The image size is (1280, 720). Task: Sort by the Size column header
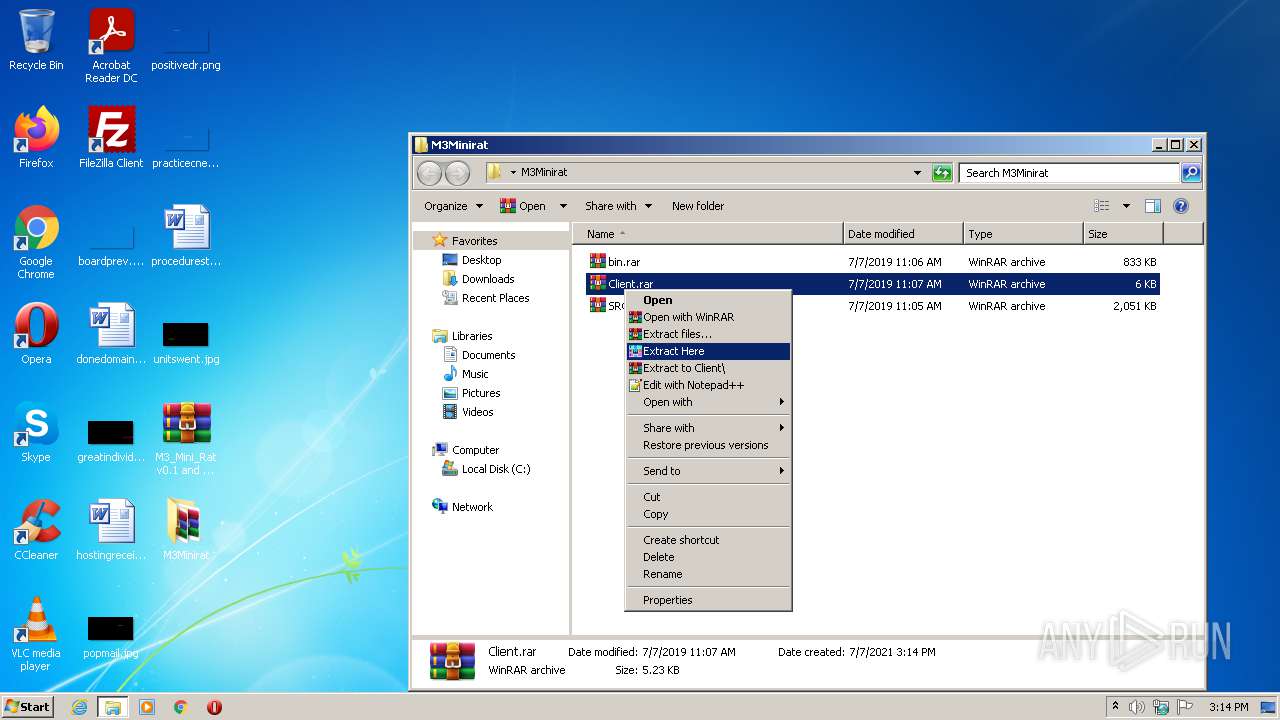click(1123, 234)
